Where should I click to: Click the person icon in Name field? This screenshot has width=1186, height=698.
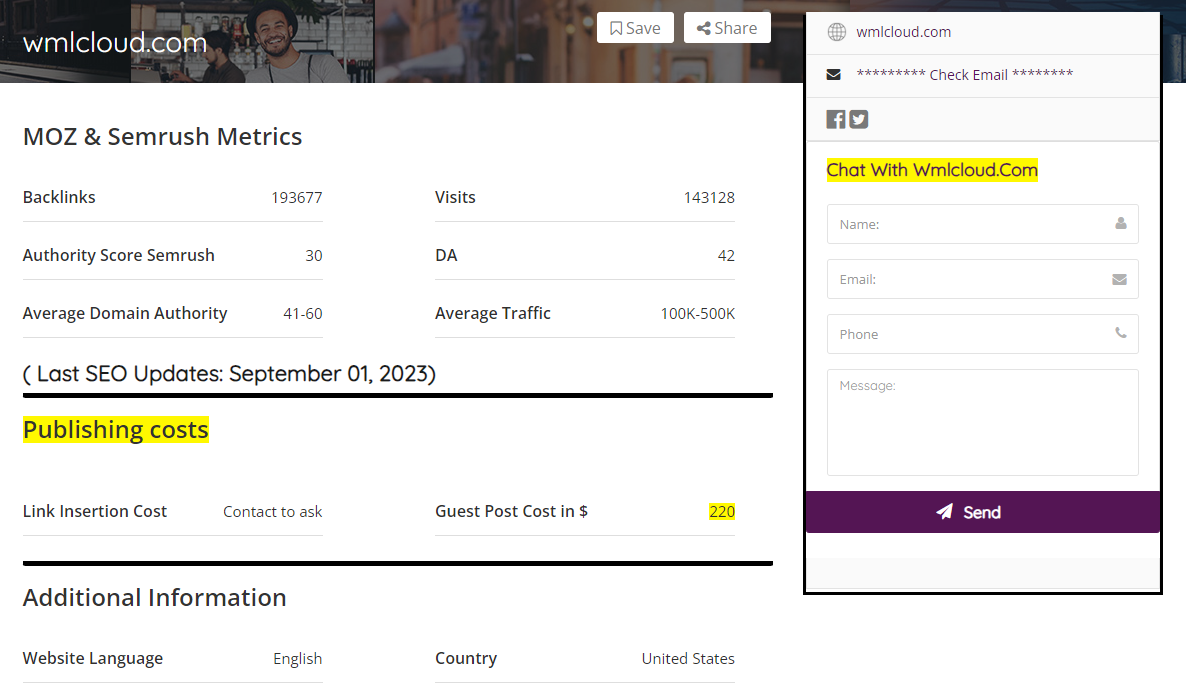1121,224
